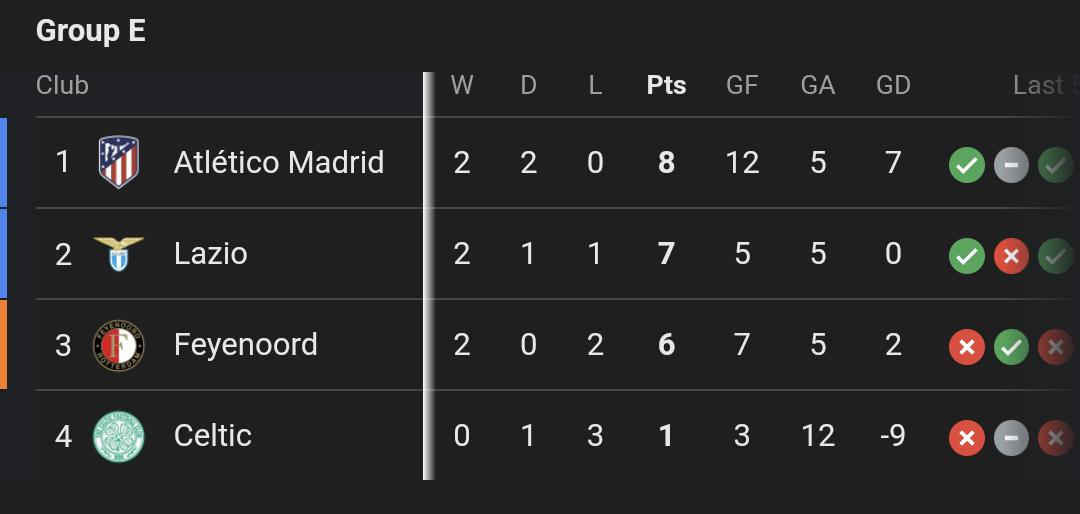Select the GF column header
This screenshot has width=1080, height=514.
742,85
